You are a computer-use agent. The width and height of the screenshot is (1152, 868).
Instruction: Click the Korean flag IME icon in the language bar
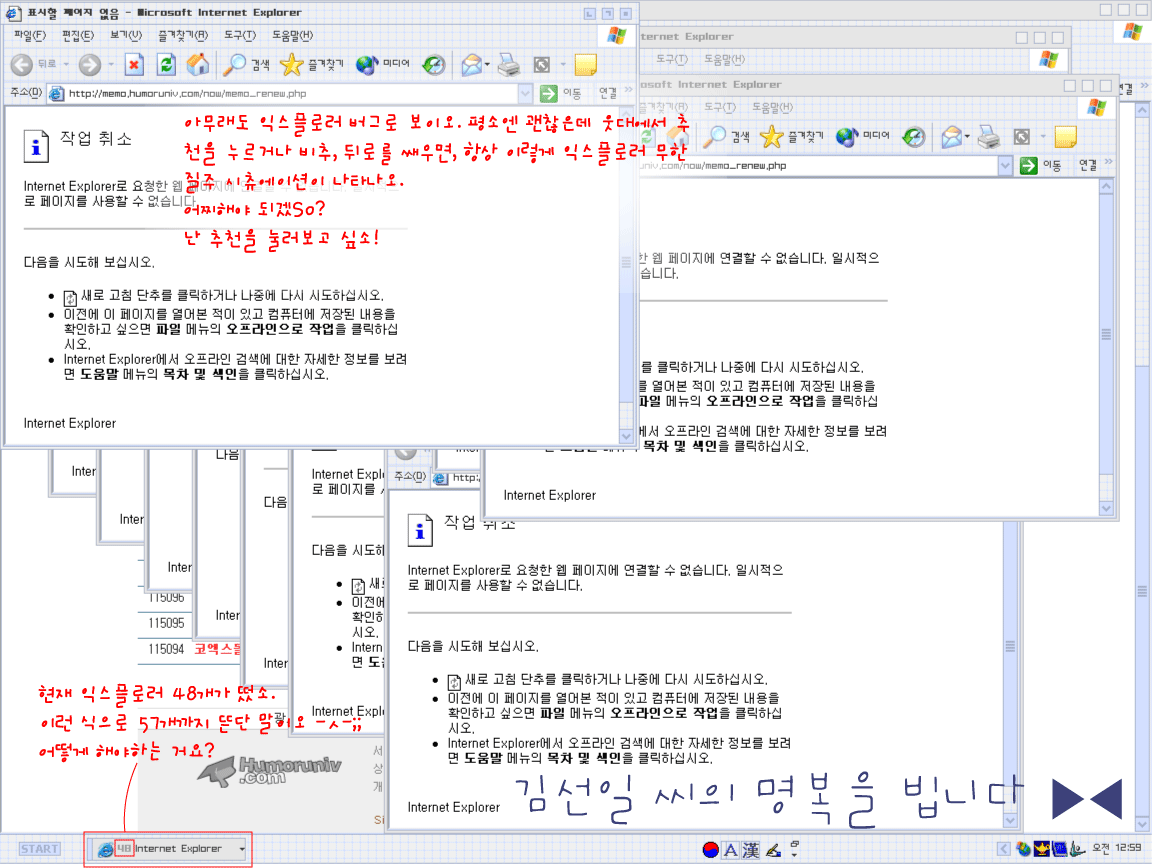click(x=710, y=850)
